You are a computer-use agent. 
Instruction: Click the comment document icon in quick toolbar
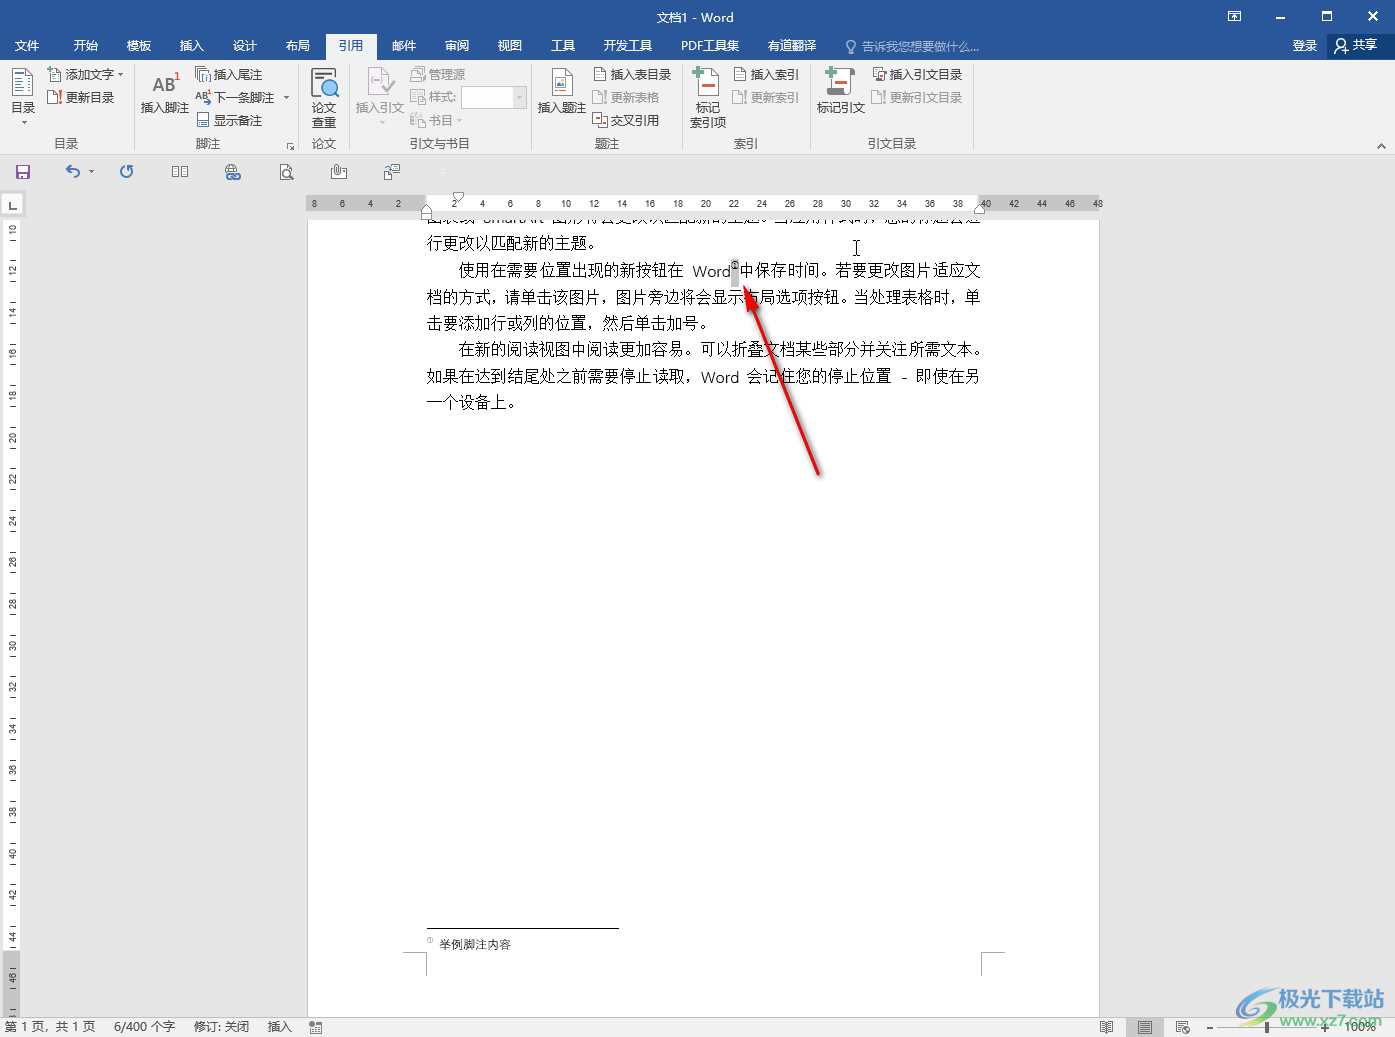pyautogui.click(x=392, y=172)
